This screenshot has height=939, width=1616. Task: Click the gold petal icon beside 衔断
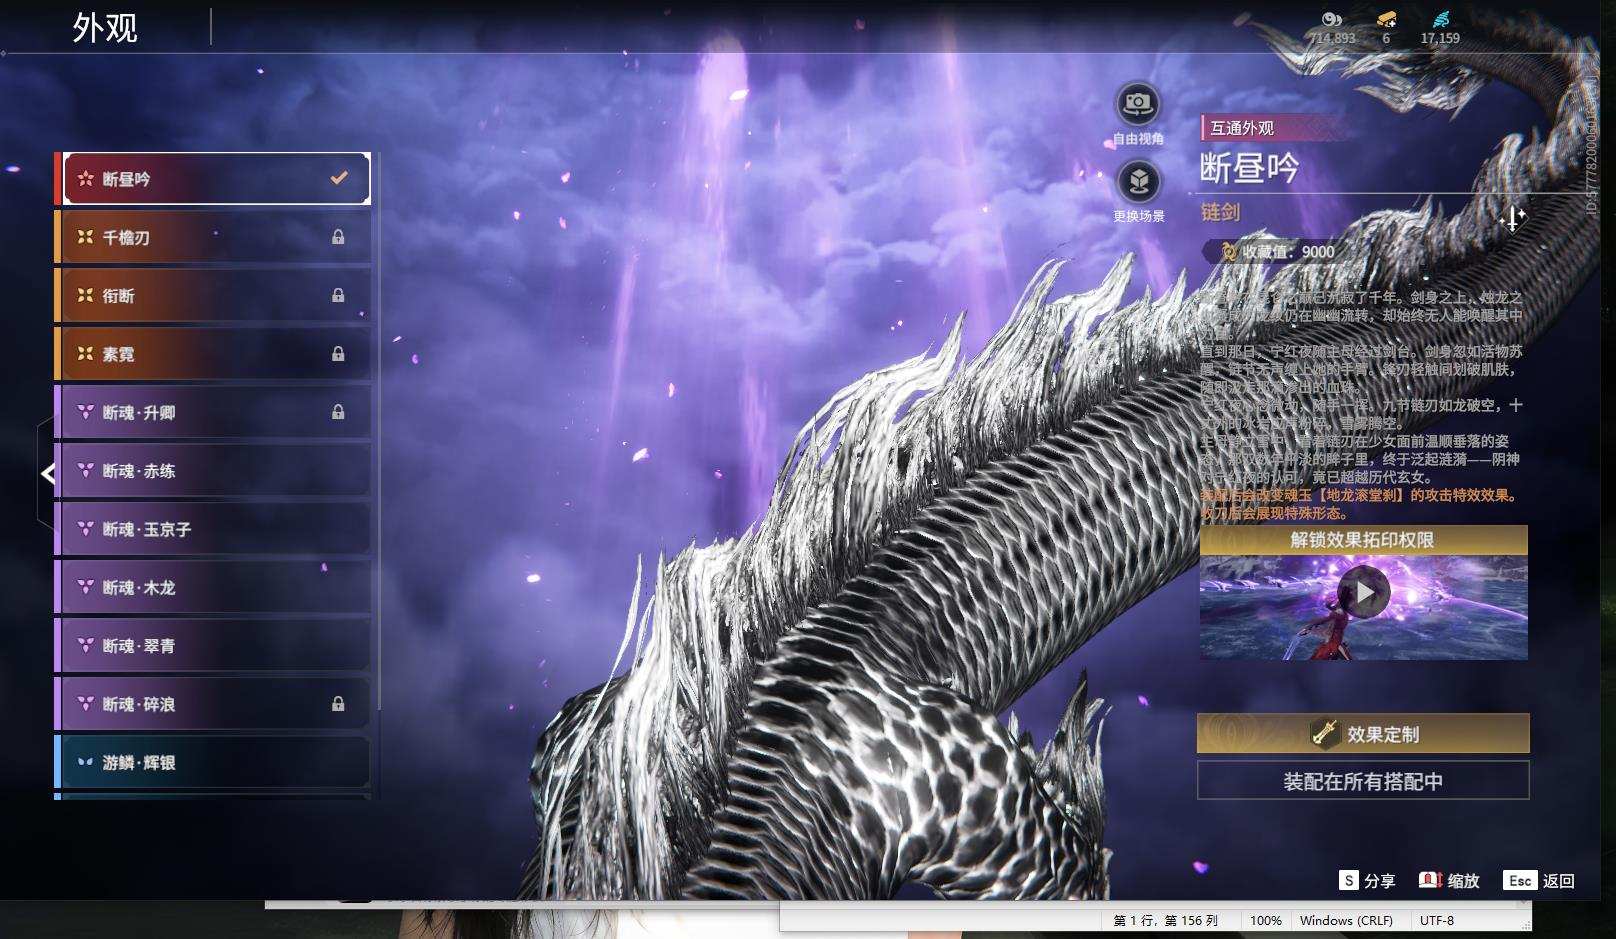(x=86, y=295)
